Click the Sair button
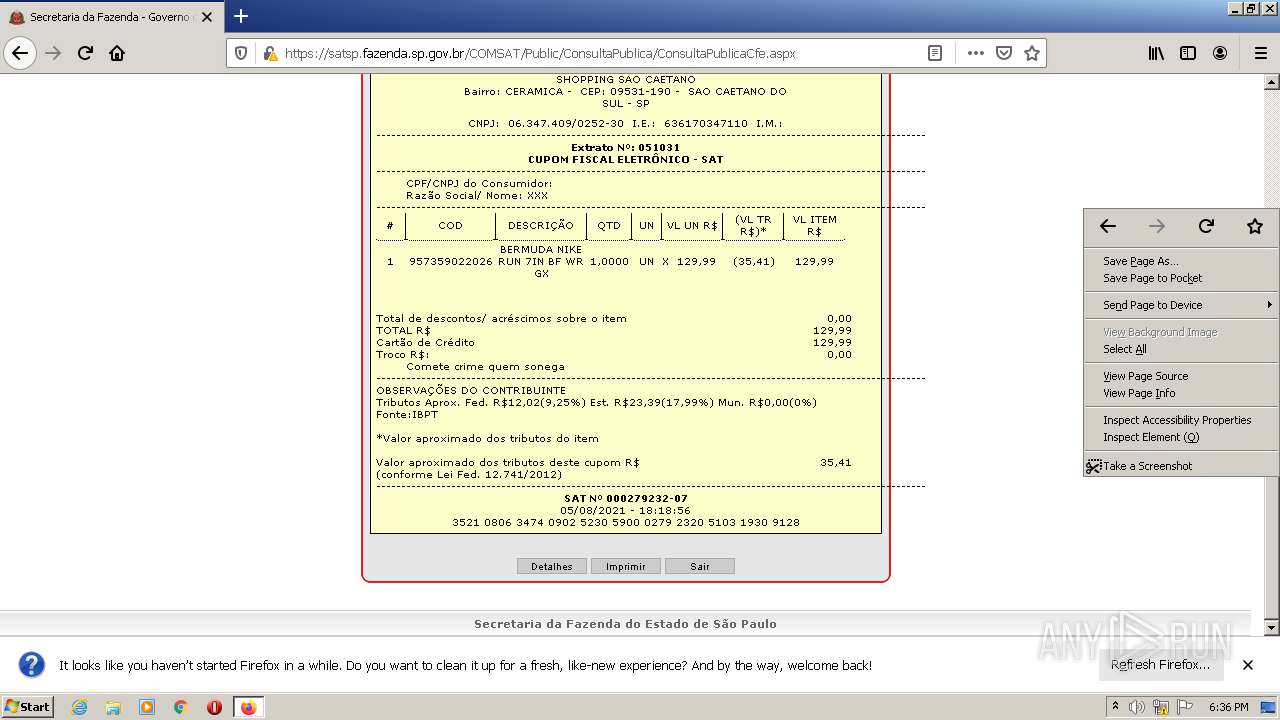The width and height of the screenshot is (1280, 720). click(x=700, y=566)
